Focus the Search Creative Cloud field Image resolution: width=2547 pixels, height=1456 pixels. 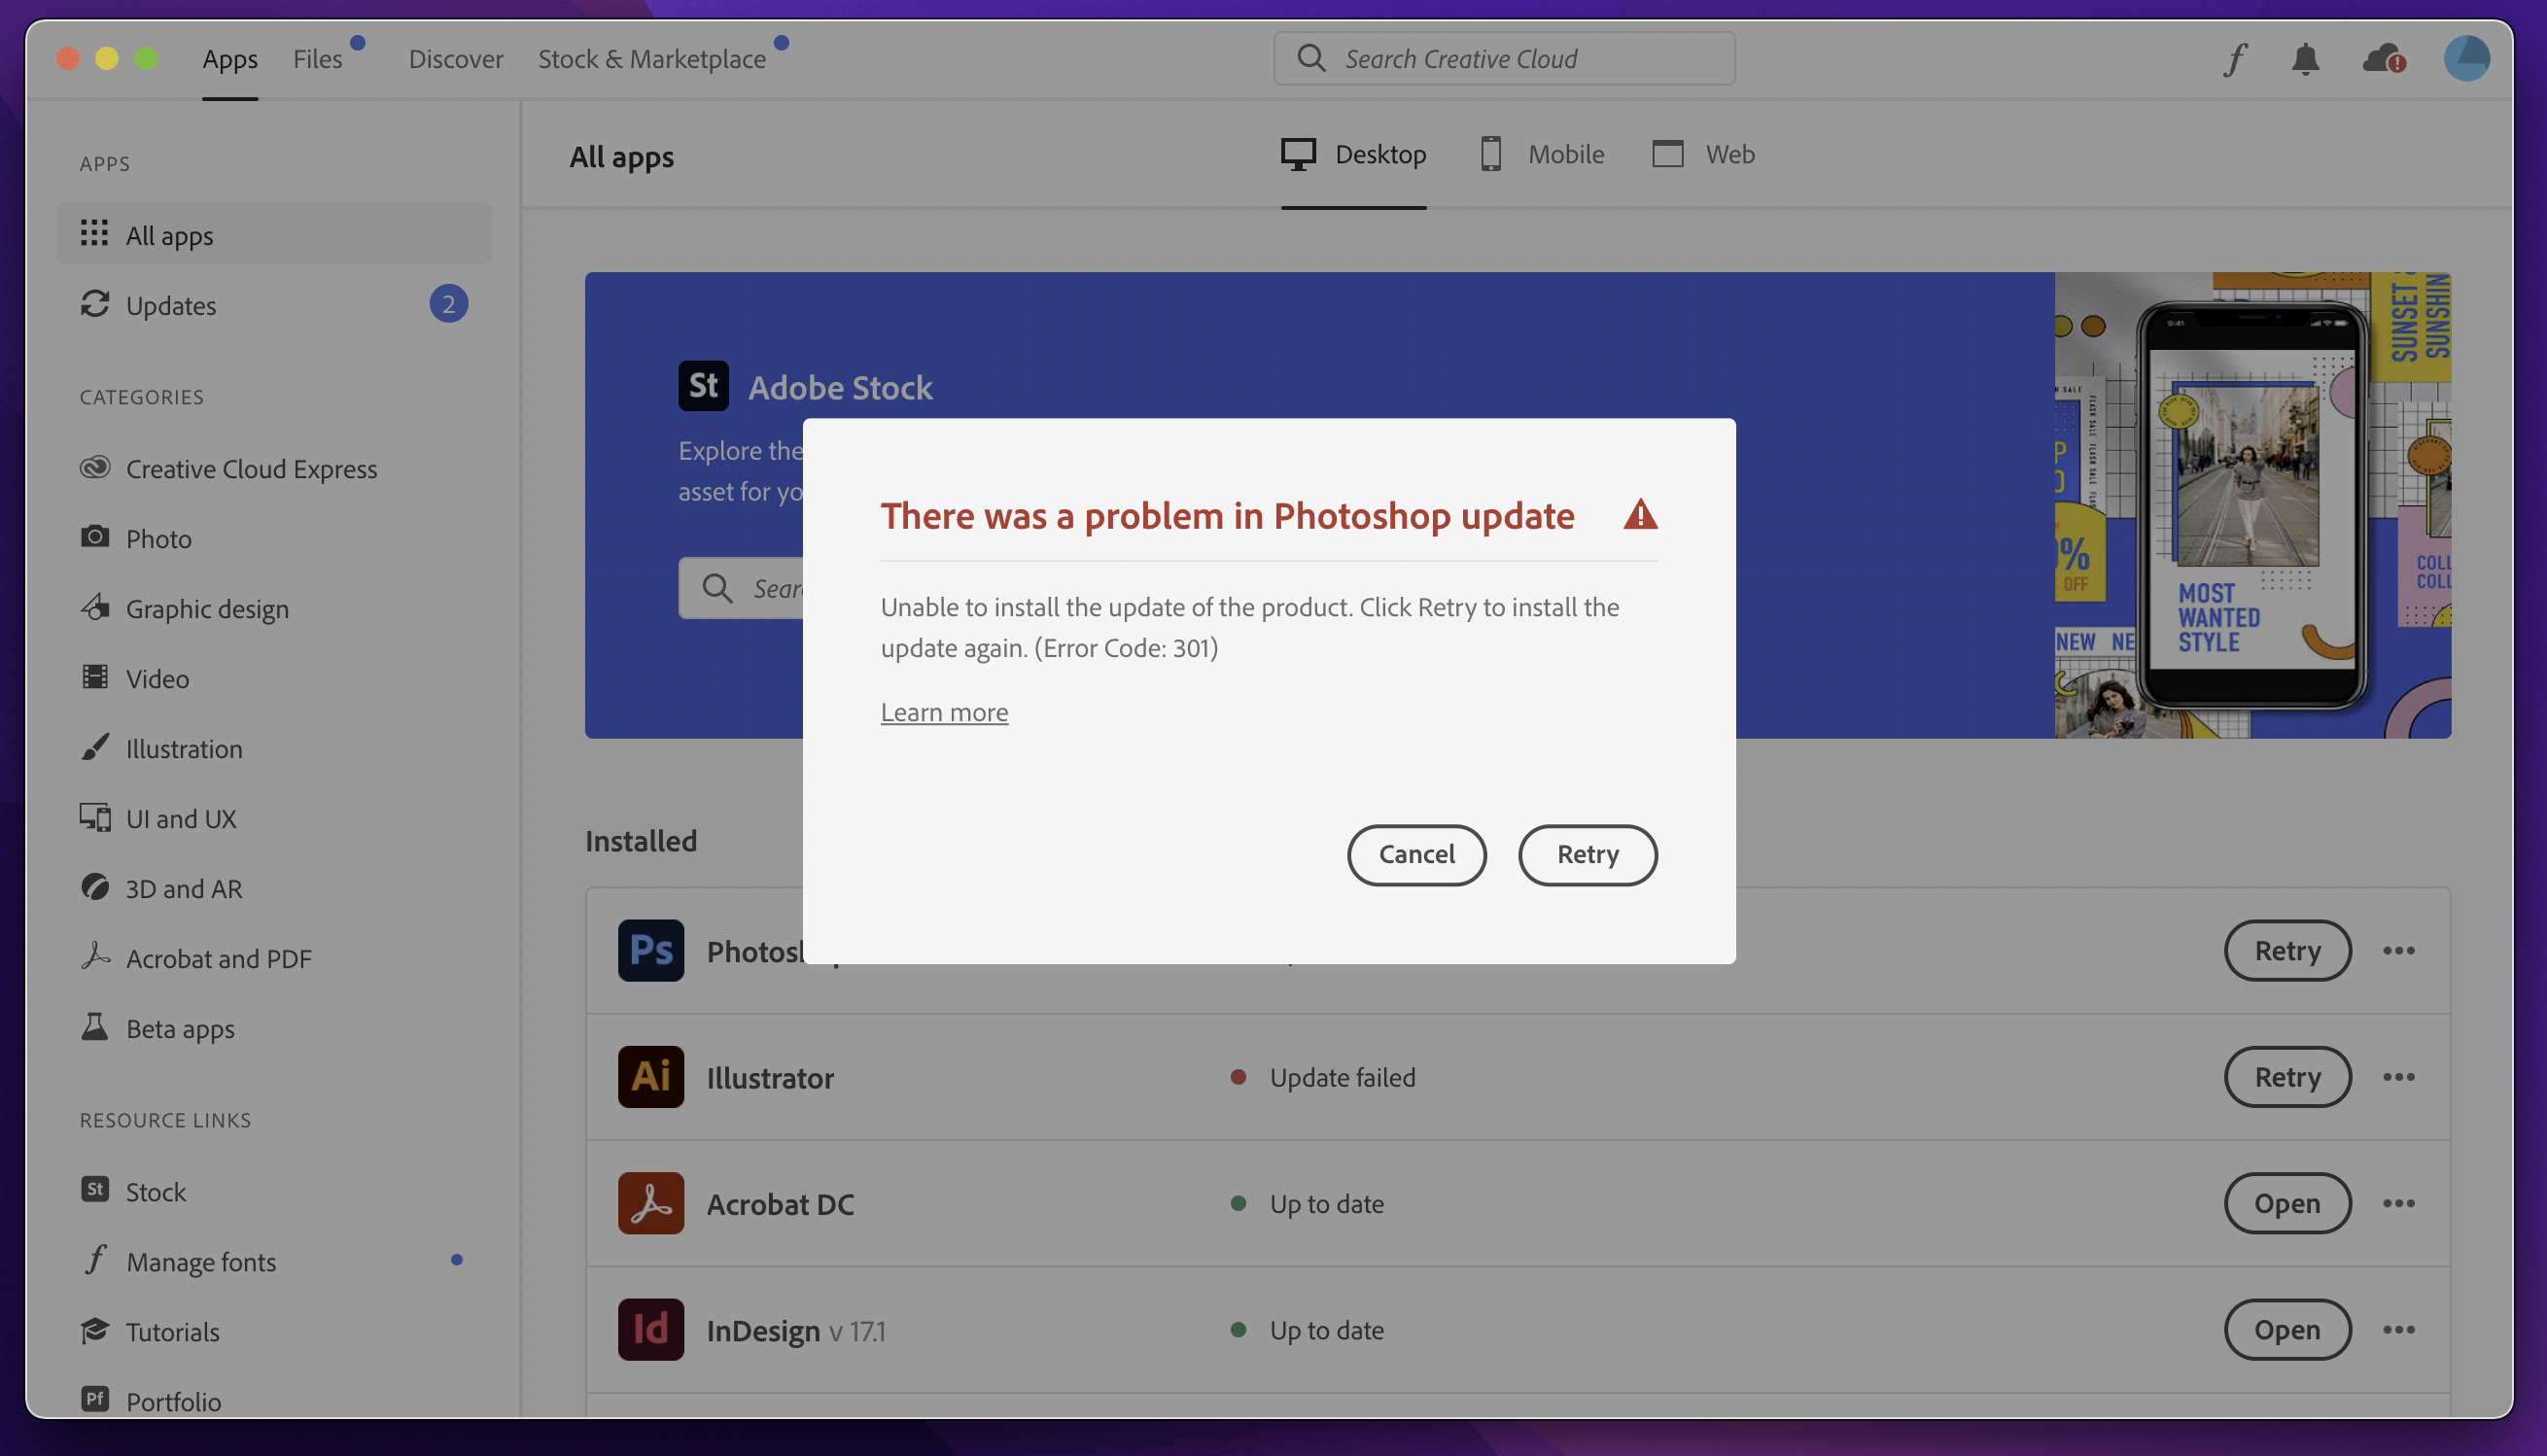tap(1504, 58)
